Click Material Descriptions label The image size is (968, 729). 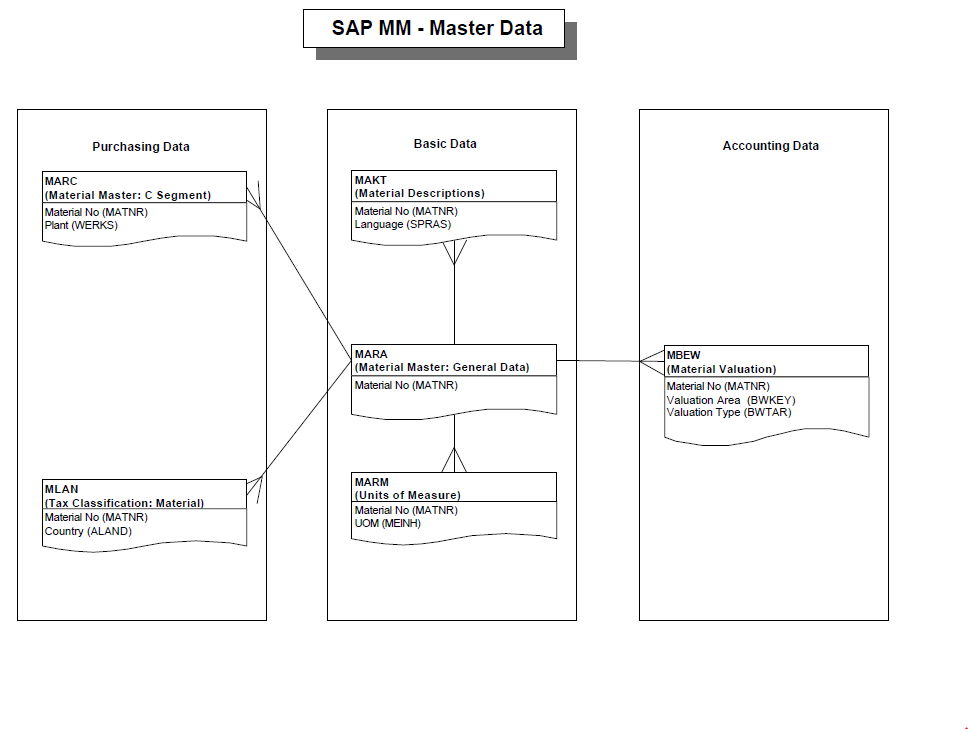click(x=420, y=193)
